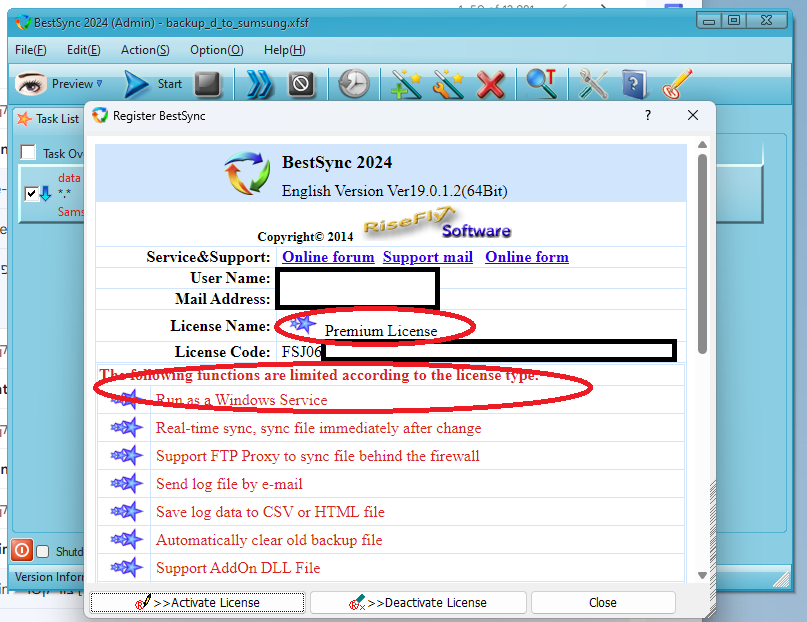Click the Preview eye icon in the toolbar
The height and width of the screenshot is (622, 807).
point(30,83)
